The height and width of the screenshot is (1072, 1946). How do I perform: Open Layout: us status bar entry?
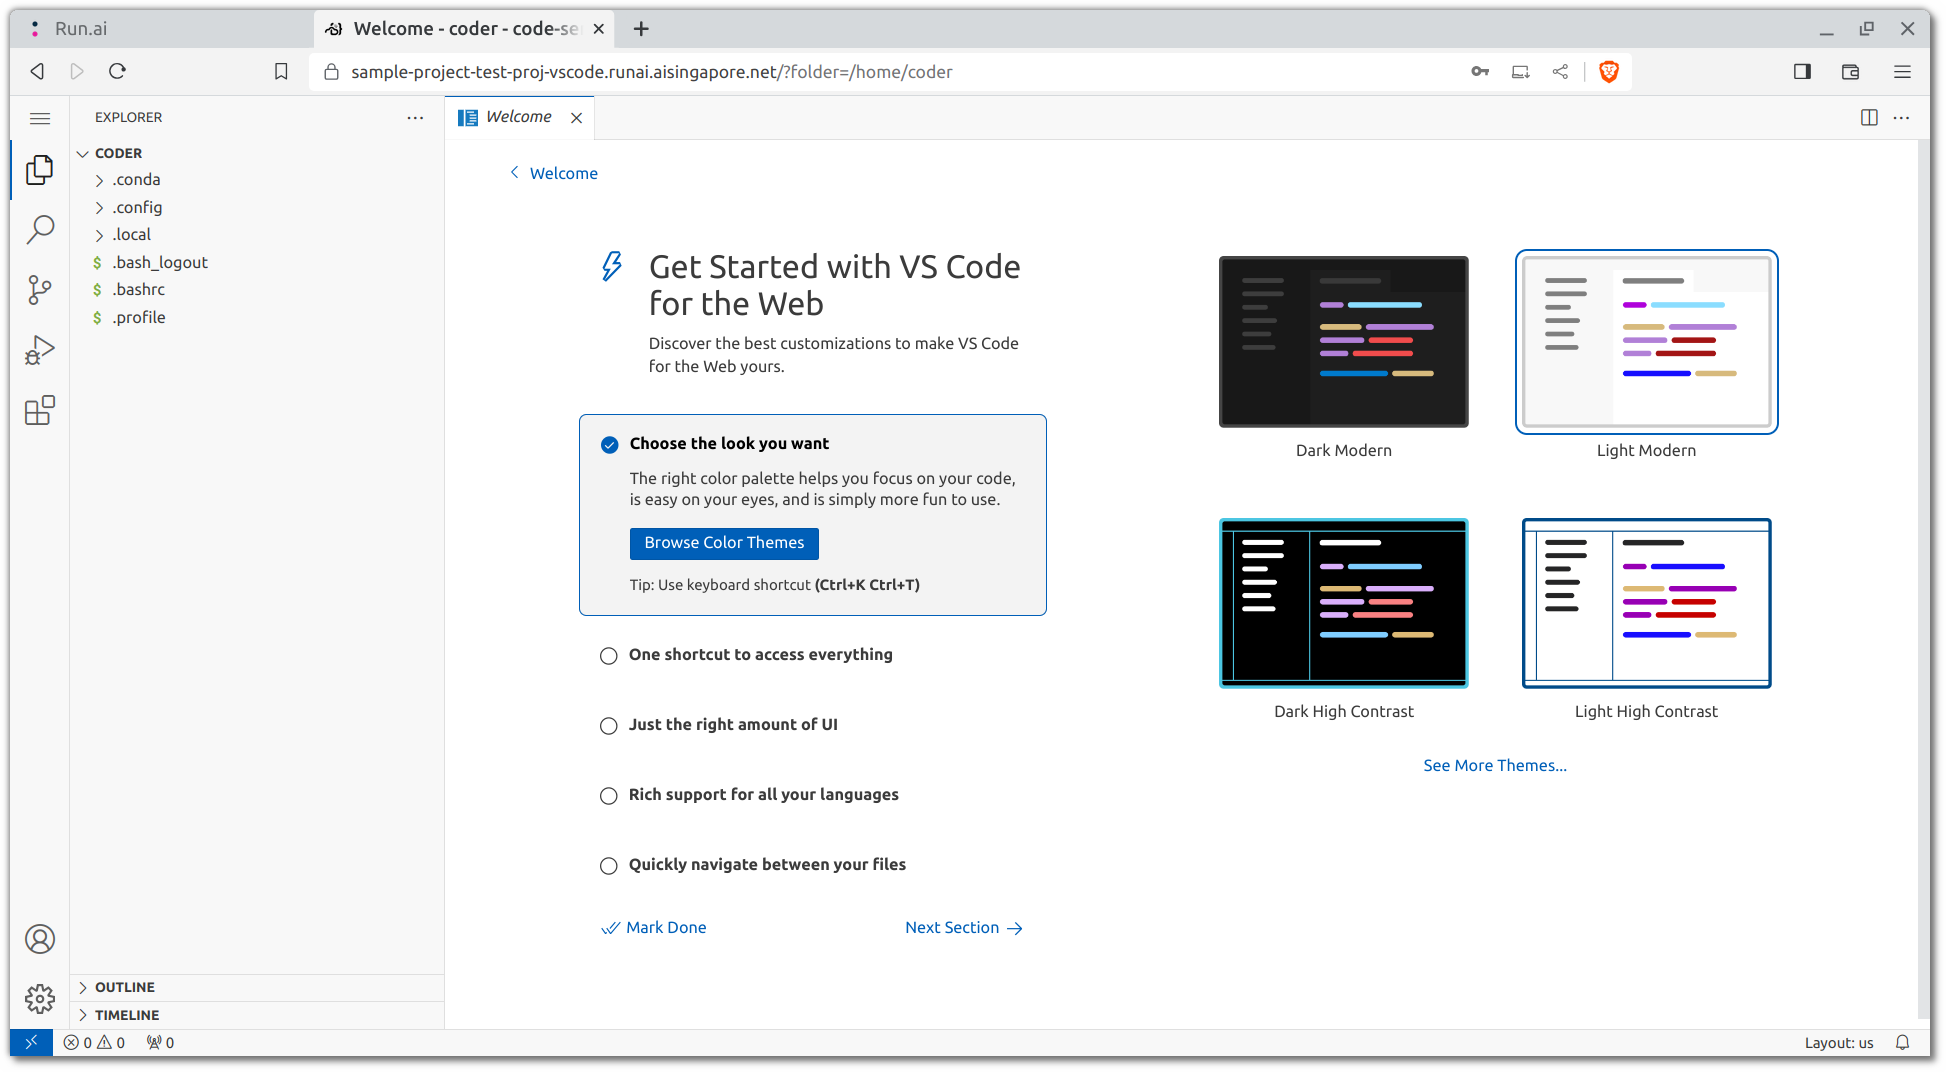click(x=1838, y=1043)
